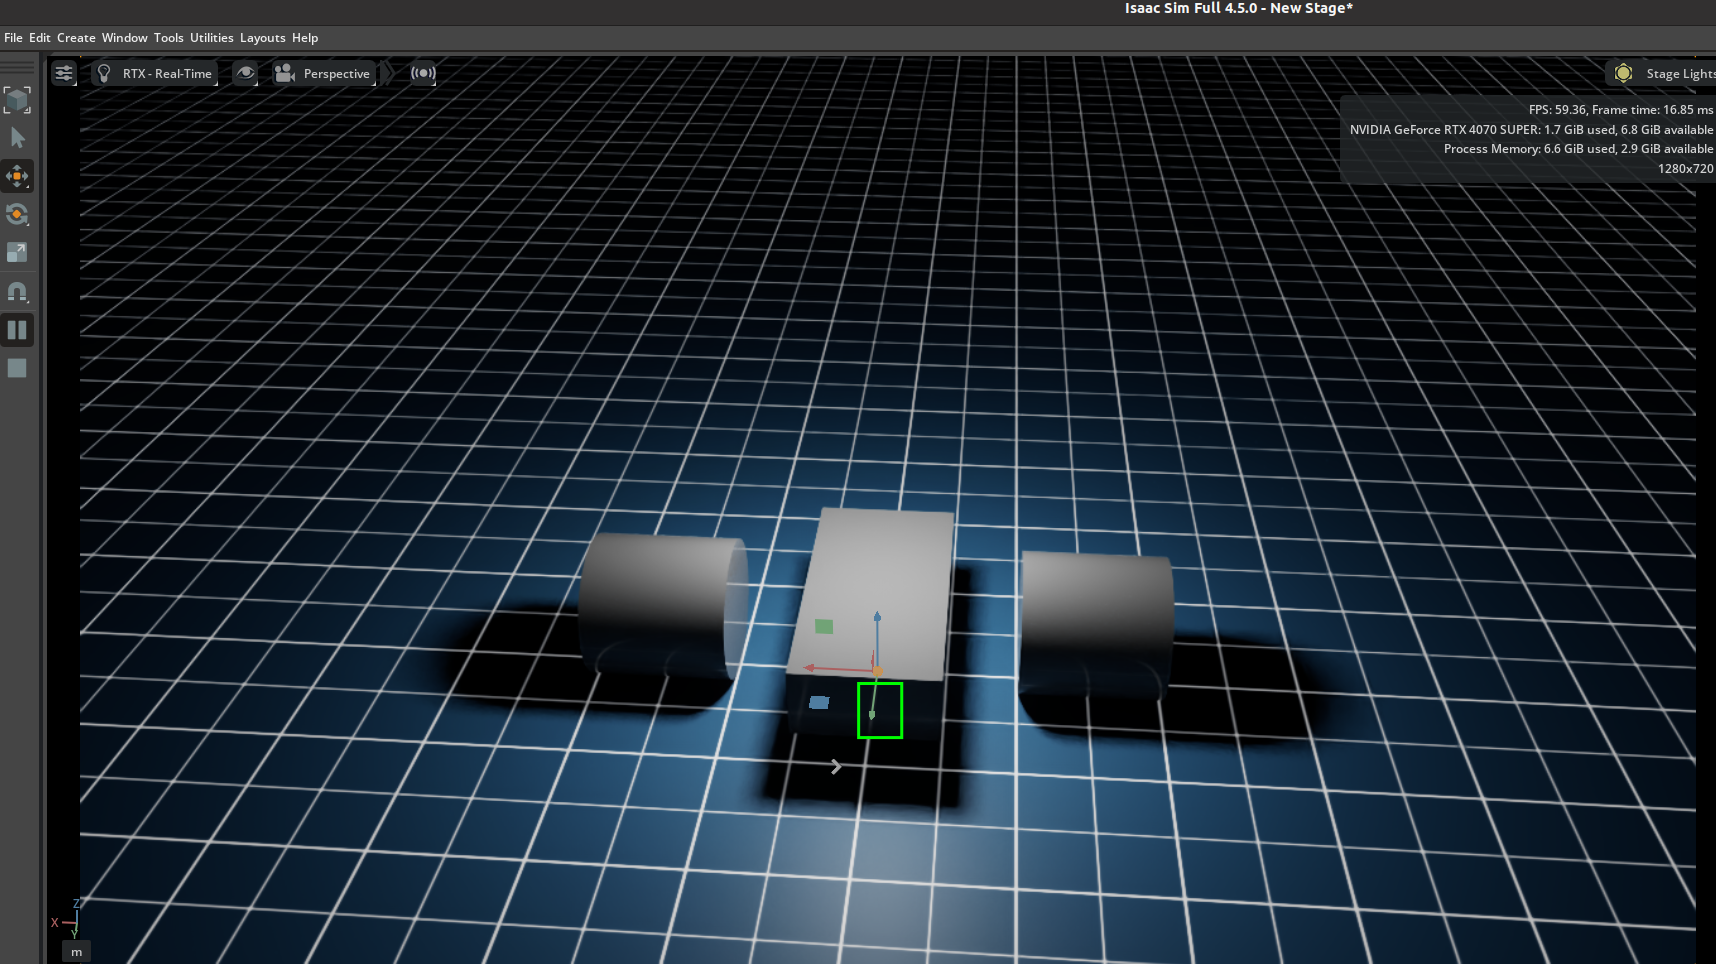The image size is (1716, 964).
Task: Open the Perspective camera dropdown
Action: coord(324,73)
